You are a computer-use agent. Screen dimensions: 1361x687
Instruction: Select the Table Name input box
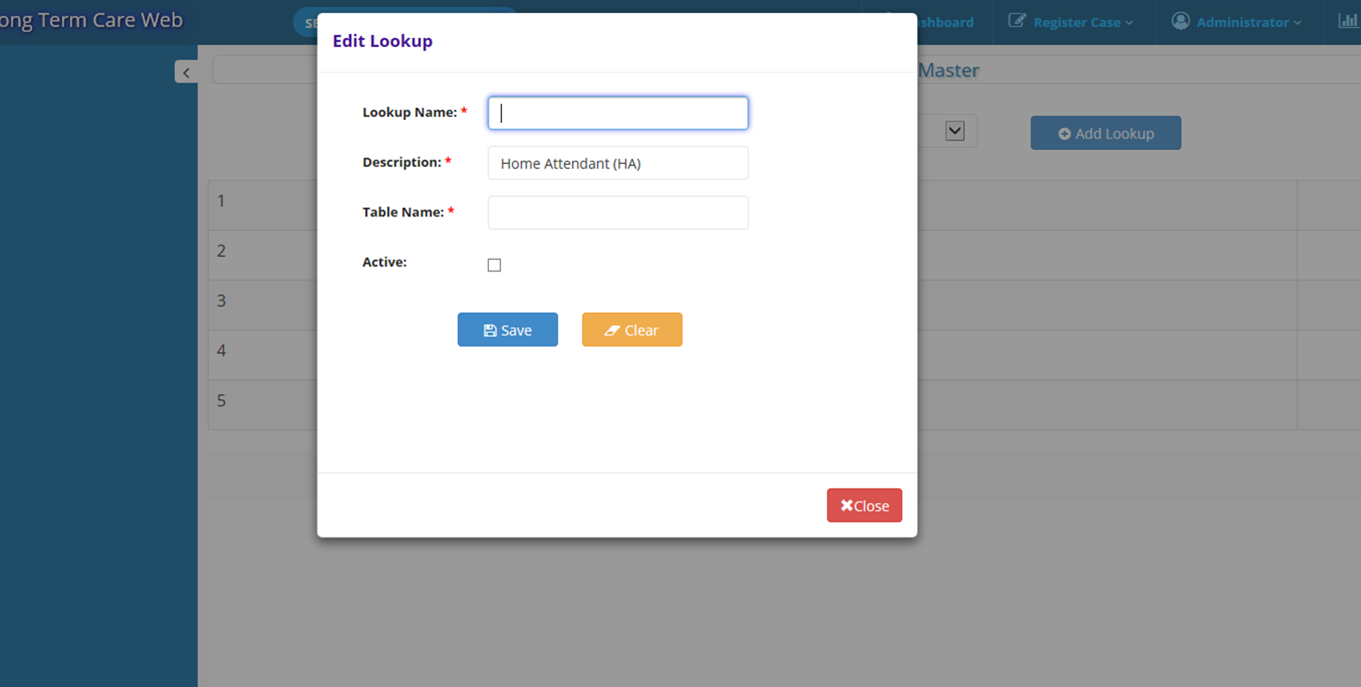617,213
